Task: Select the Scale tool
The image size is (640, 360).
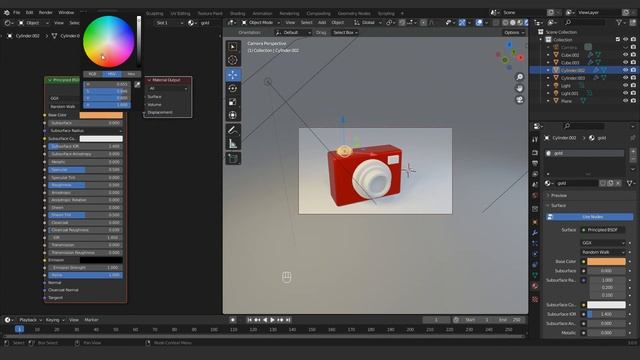Action: pyautogui.click(x=233, y=102)
